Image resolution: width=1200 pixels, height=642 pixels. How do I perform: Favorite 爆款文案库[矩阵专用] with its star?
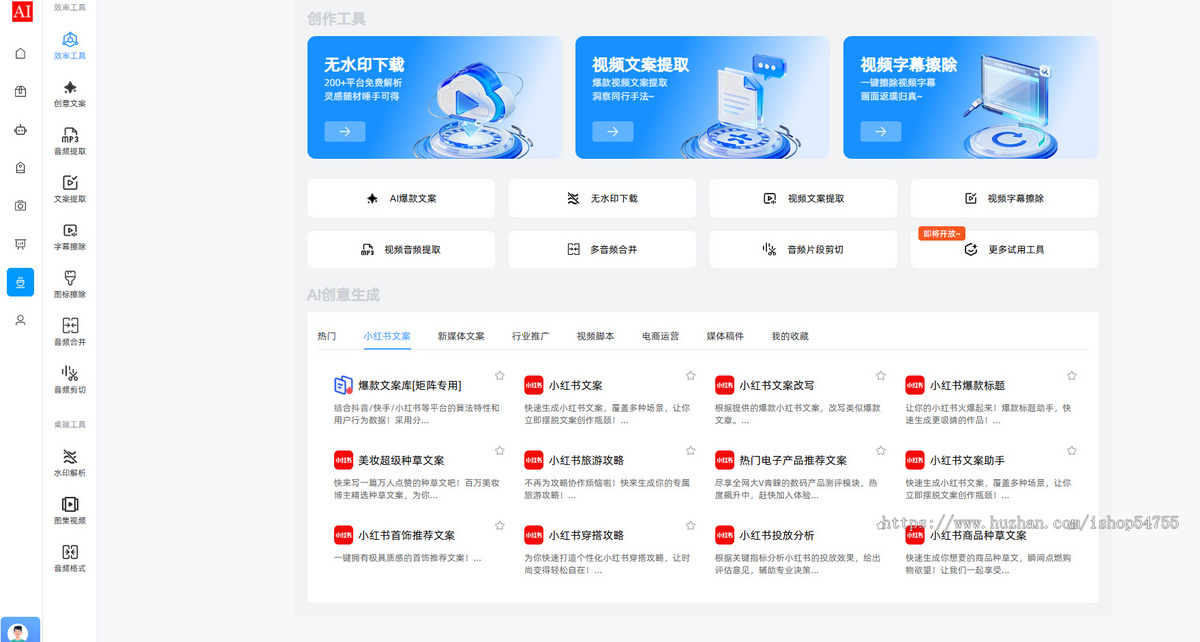pos(499,376)
